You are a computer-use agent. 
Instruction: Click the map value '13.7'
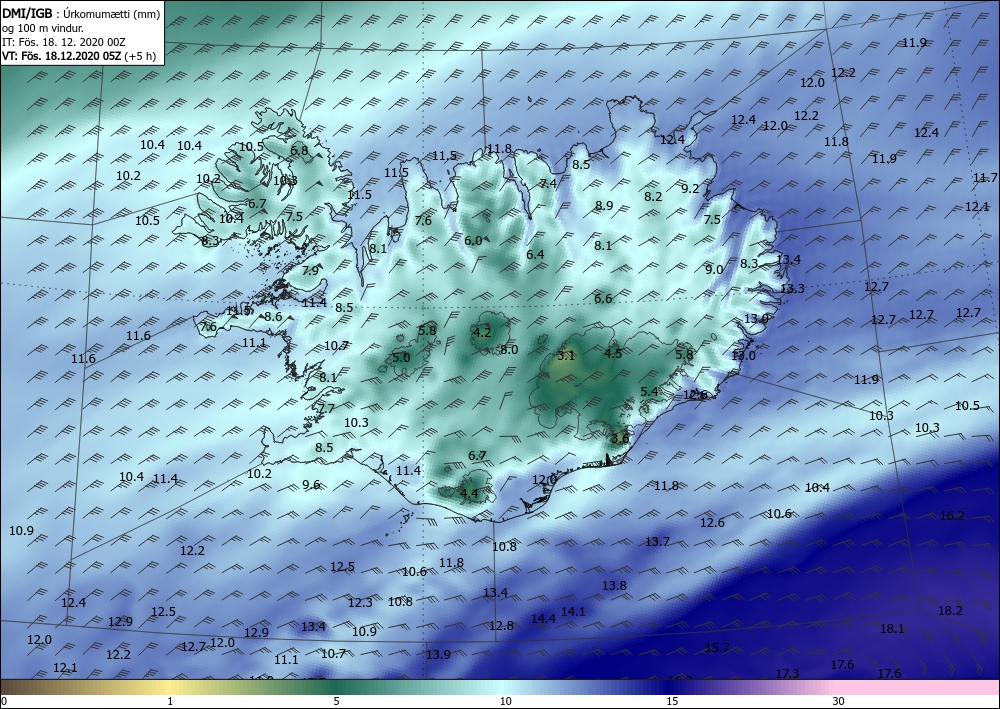tap(658, 541)
